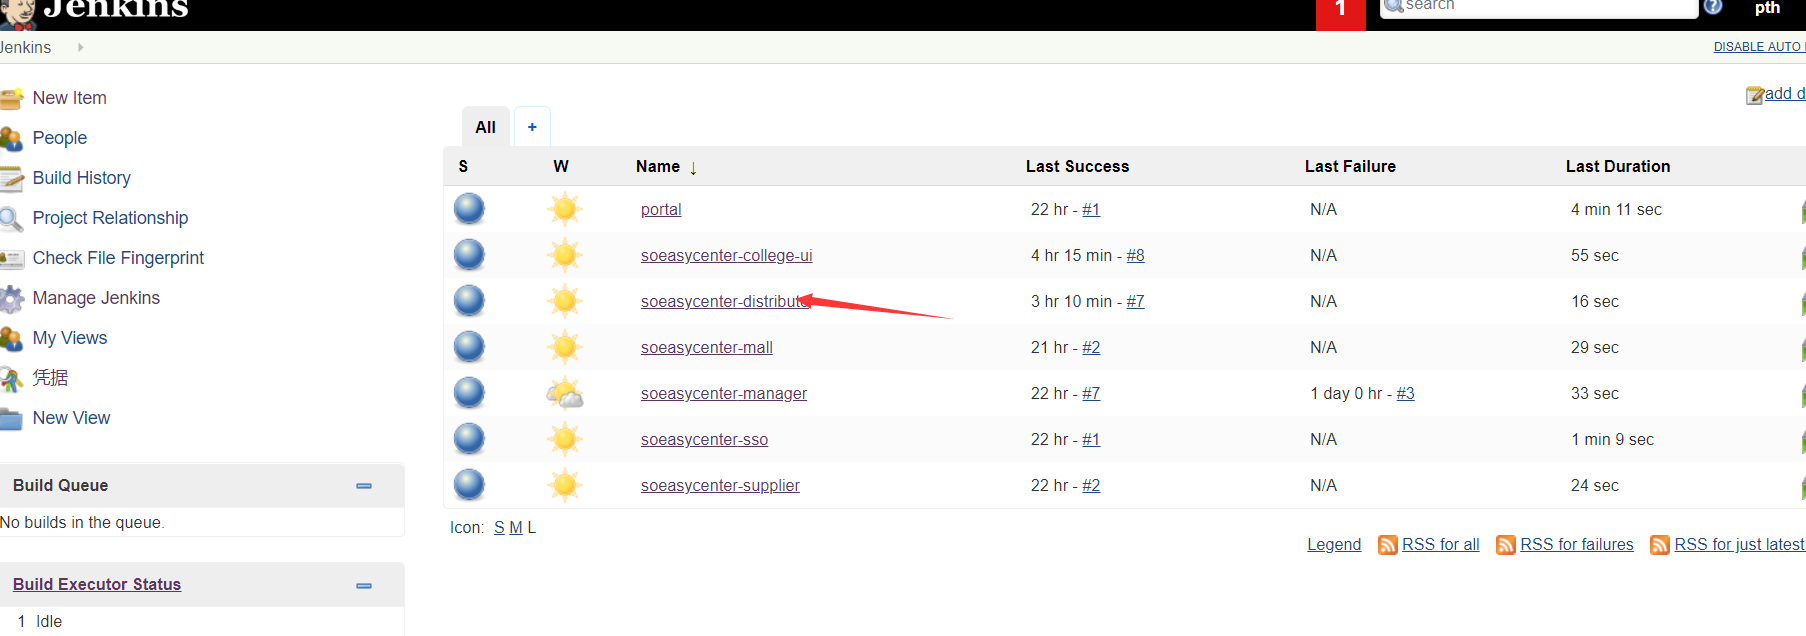Image resolution: width=1806 pixels, height=636 pixels.
Task: Open Check File Fingerprint page
Action: (118, 258)
